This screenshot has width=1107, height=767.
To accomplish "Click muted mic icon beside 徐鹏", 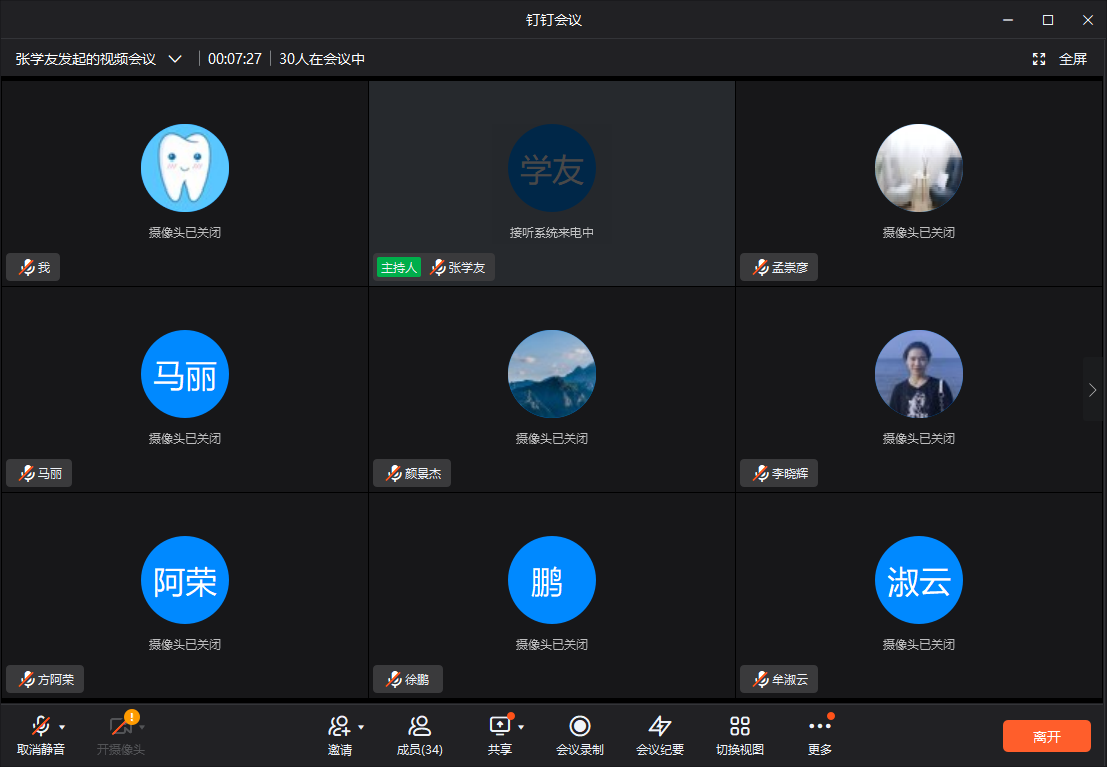I will pyautogui.click(x=394, y=680).
